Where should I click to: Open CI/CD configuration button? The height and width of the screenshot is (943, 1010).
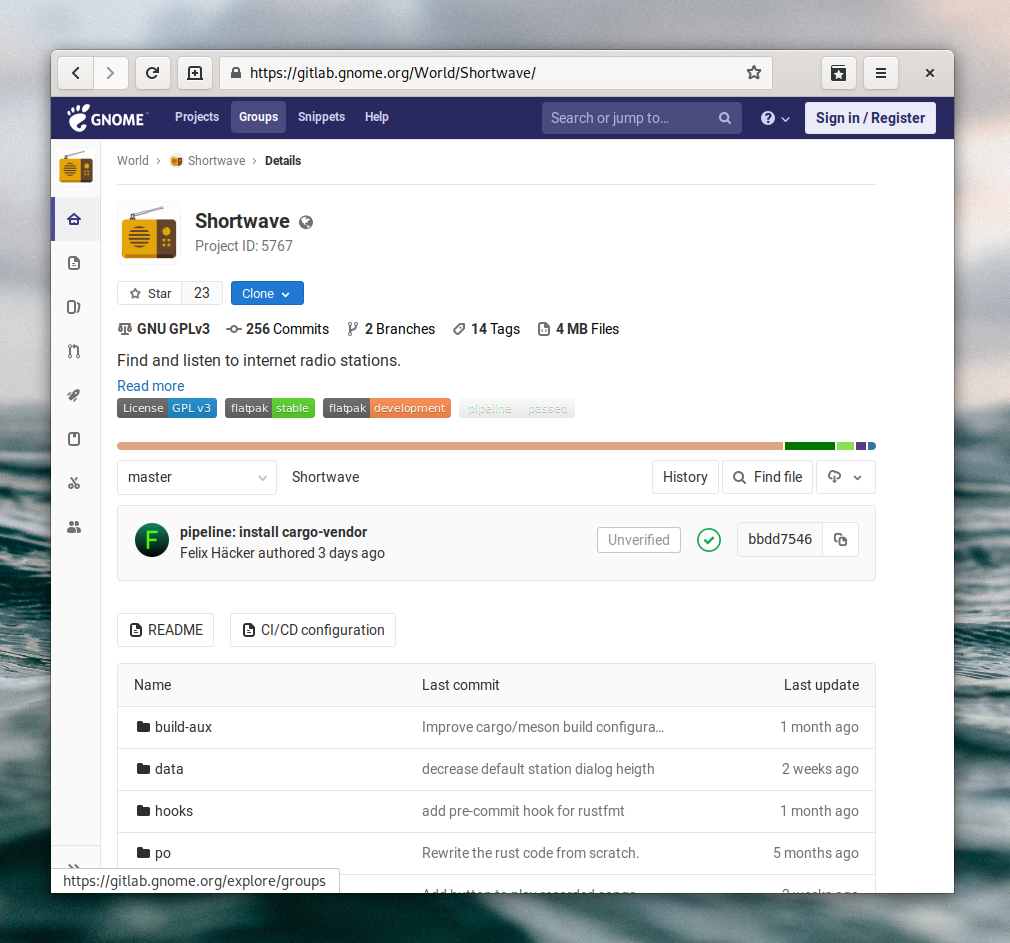(x=313, y=630)
